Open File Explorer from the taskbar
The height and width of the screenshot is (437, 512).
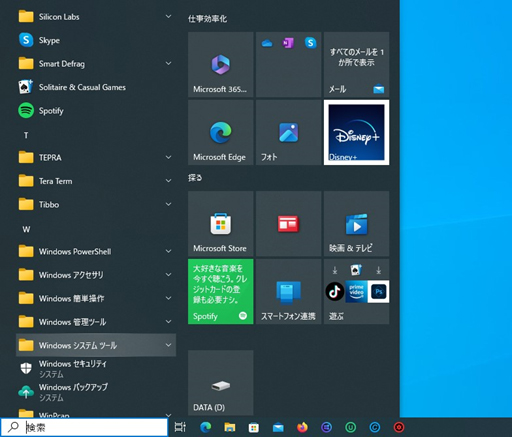(x=230, y=427)
